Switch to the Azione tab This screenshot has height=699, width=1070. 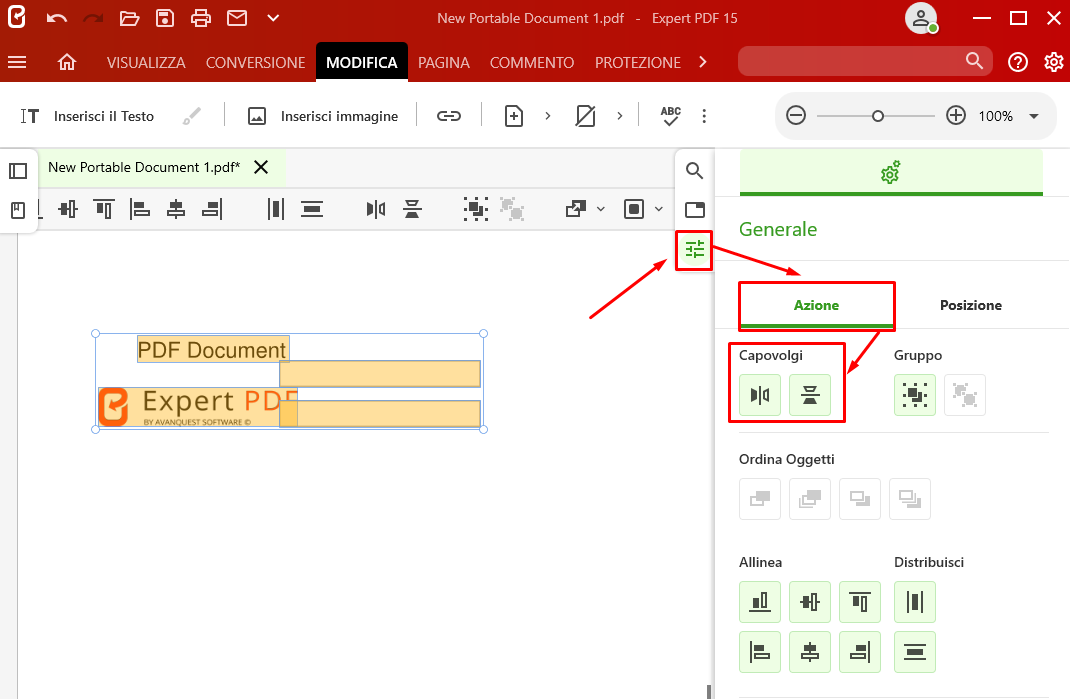(816, 305)
